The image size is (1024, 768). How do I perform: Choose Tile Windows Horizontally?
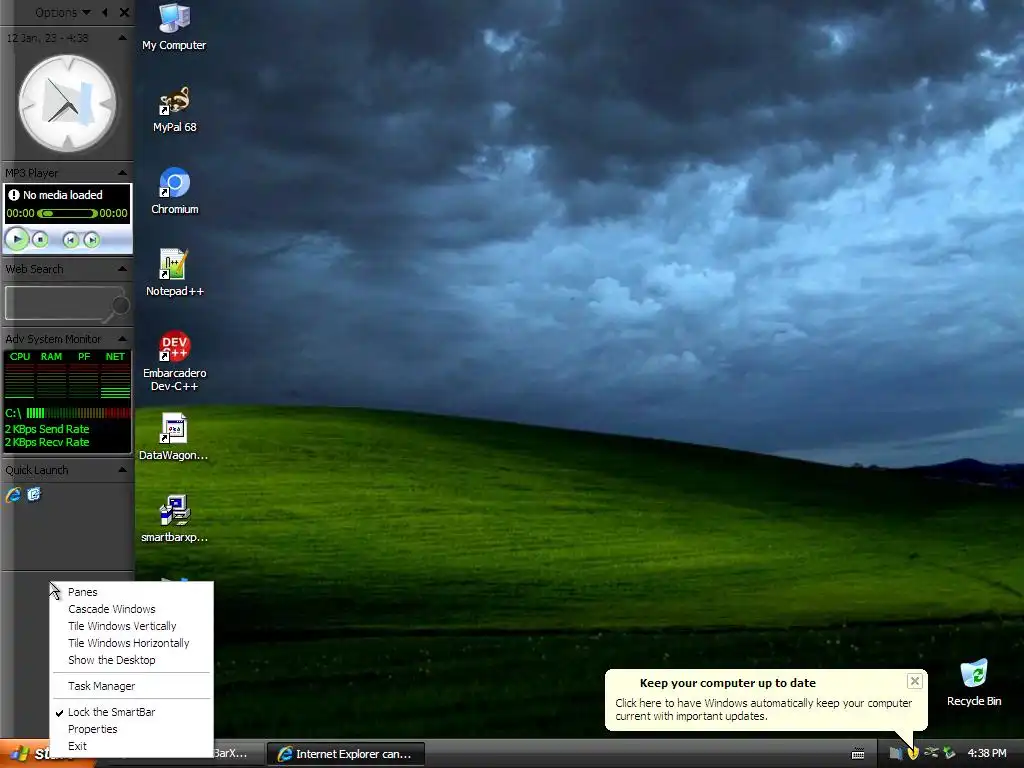coord(131,643)
